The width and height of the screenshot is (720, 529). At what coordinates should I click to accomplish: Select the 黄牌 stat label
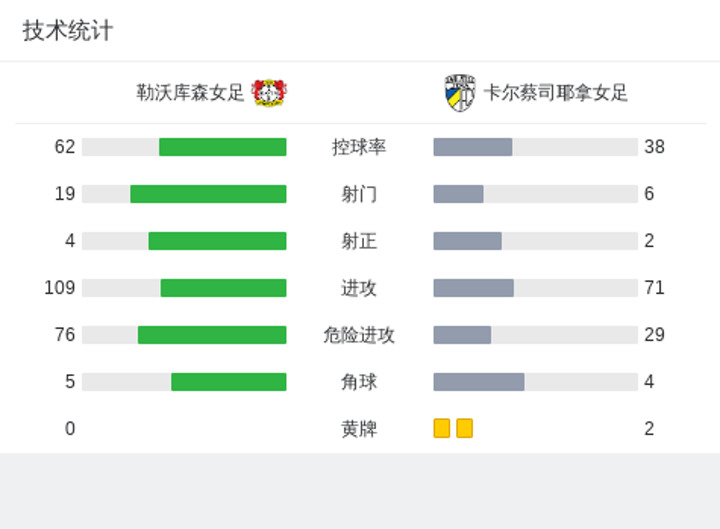point(359,429)
